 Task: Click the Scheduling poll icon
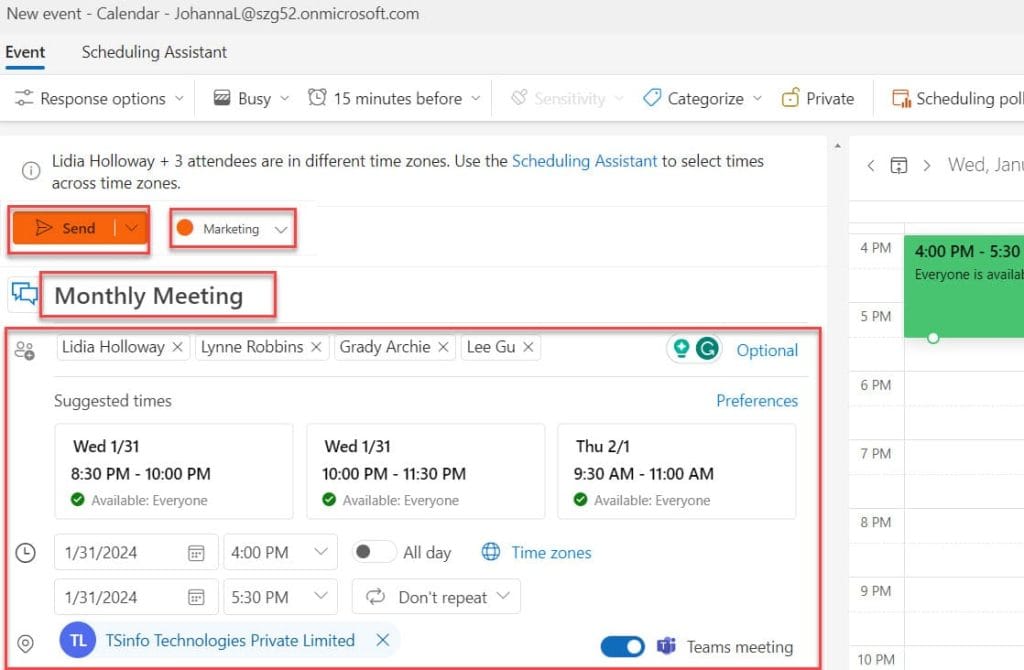[x=901, y=98]
